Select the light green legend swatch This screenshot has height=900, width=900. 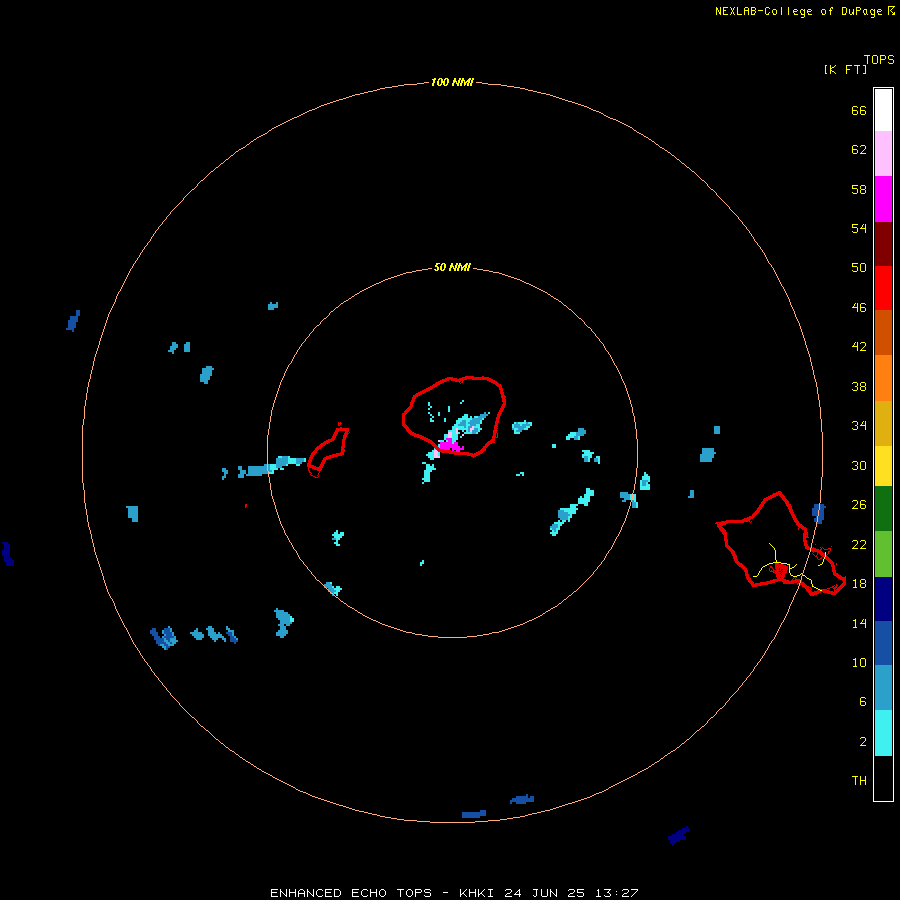coord(883,554)
